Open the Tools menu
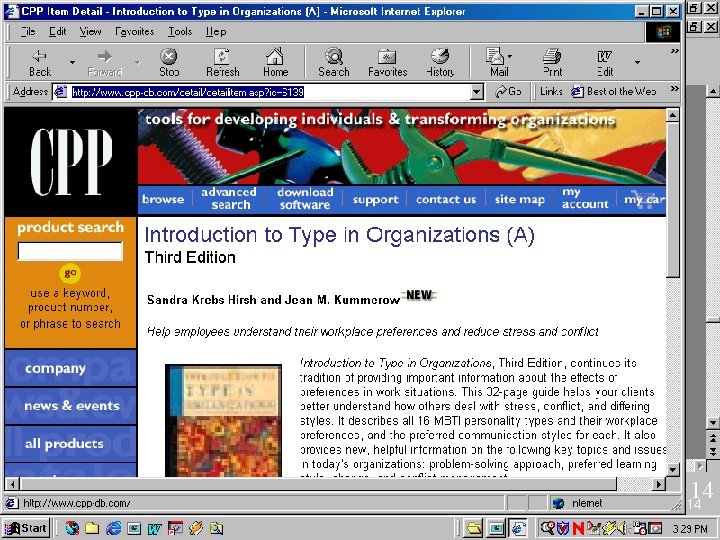This screenshot has height=540, width=720. (x=180, y=32)
